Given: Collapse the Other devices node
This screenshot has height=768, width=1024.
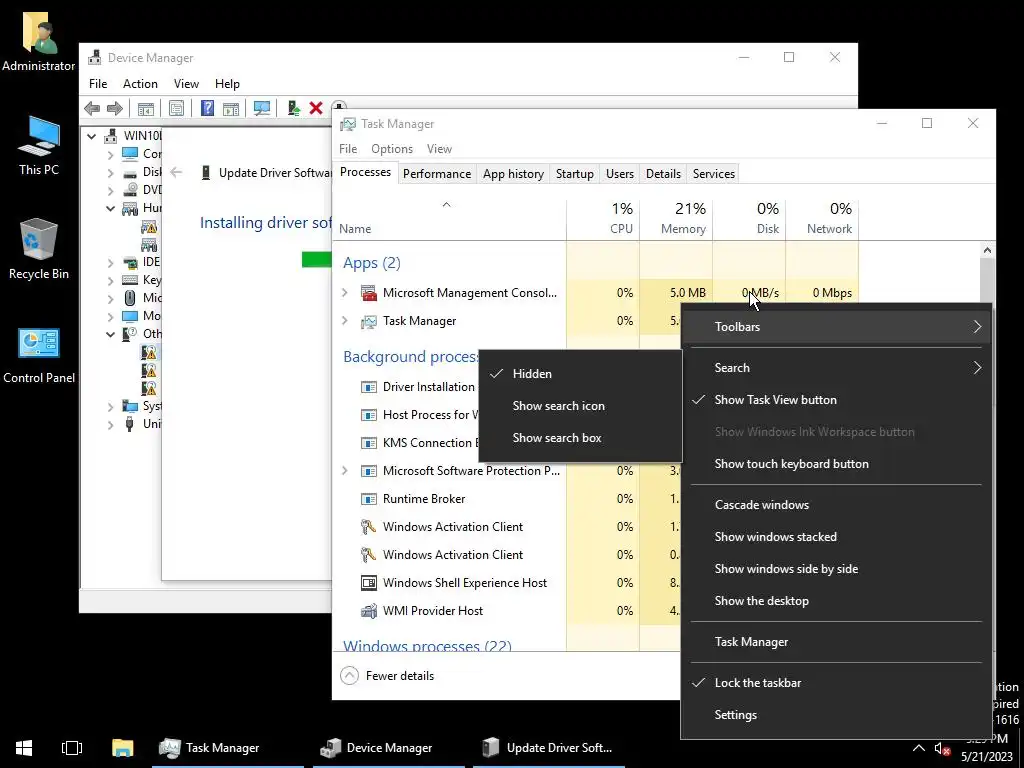Looking at the screenshot, I should [x=110, y=334].
